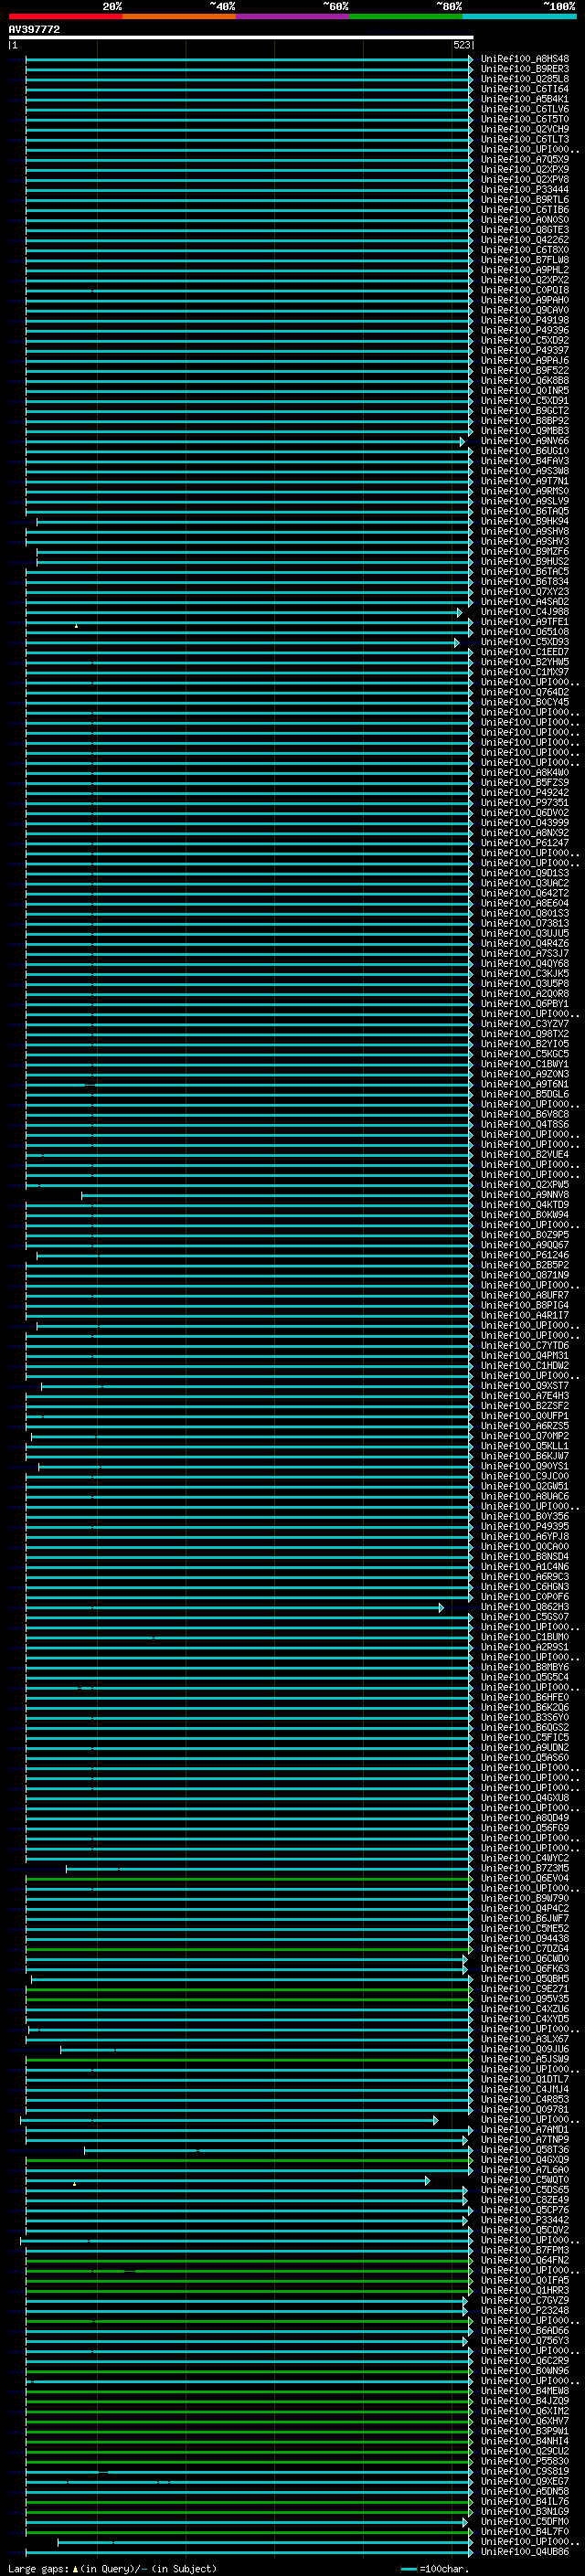This screenshot has height=2576, width=585.
Task: Select hit label UniRef100_P55830
Action: [524, 2462]
